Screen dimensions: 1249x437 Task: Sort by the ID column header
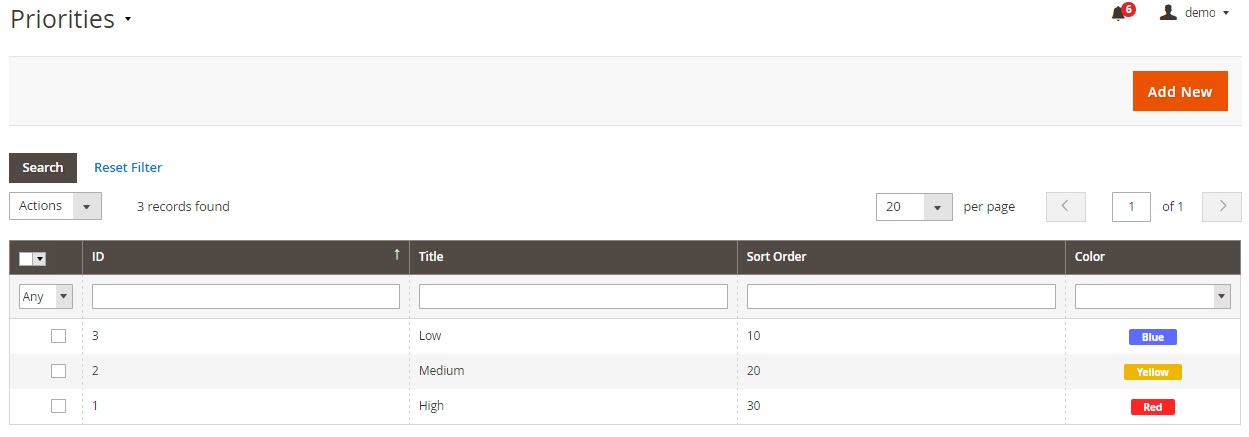[246, 257]
